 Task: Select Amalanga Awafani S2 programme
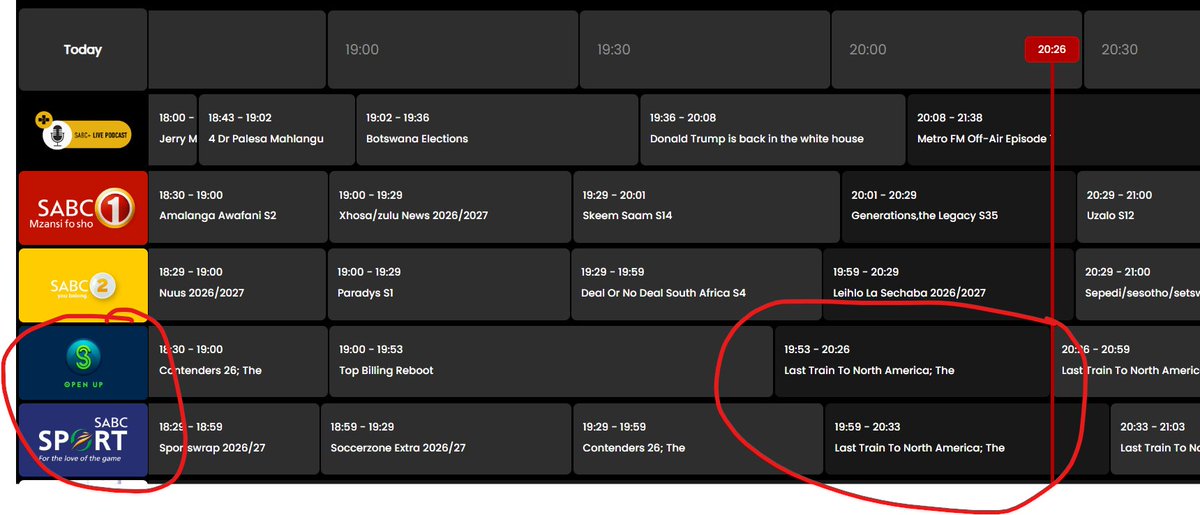coord(238,207)
